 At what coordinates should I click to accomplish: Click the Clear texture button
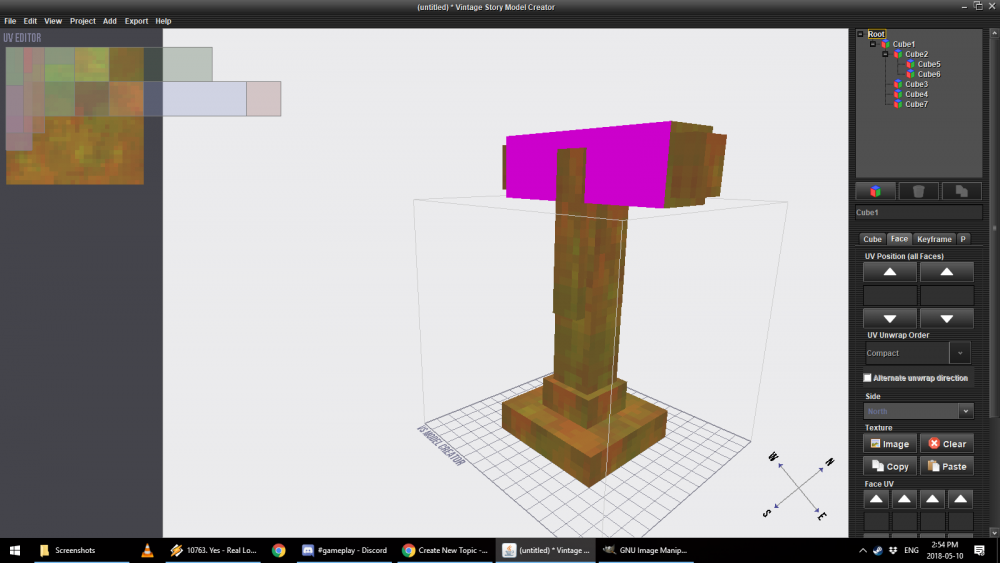click(945, 444)
